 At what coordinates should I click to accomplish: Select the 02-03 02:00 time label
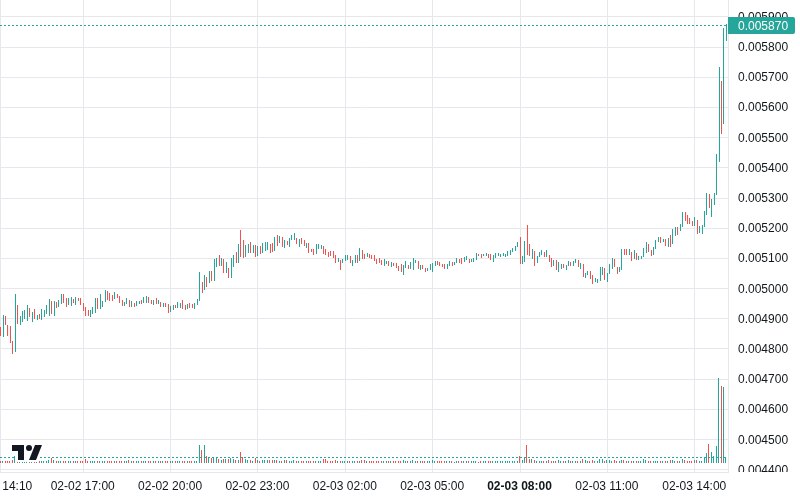pyautogui.click(x=345, y=486)
